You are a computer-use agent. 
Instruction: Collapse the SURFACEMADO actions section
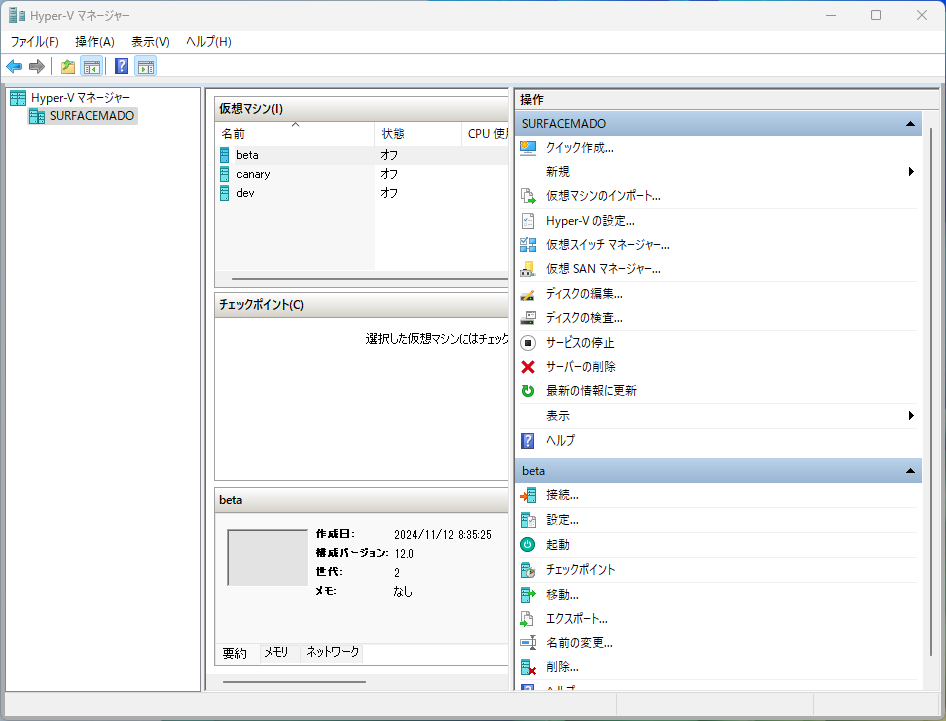click(x=910, y=124)
